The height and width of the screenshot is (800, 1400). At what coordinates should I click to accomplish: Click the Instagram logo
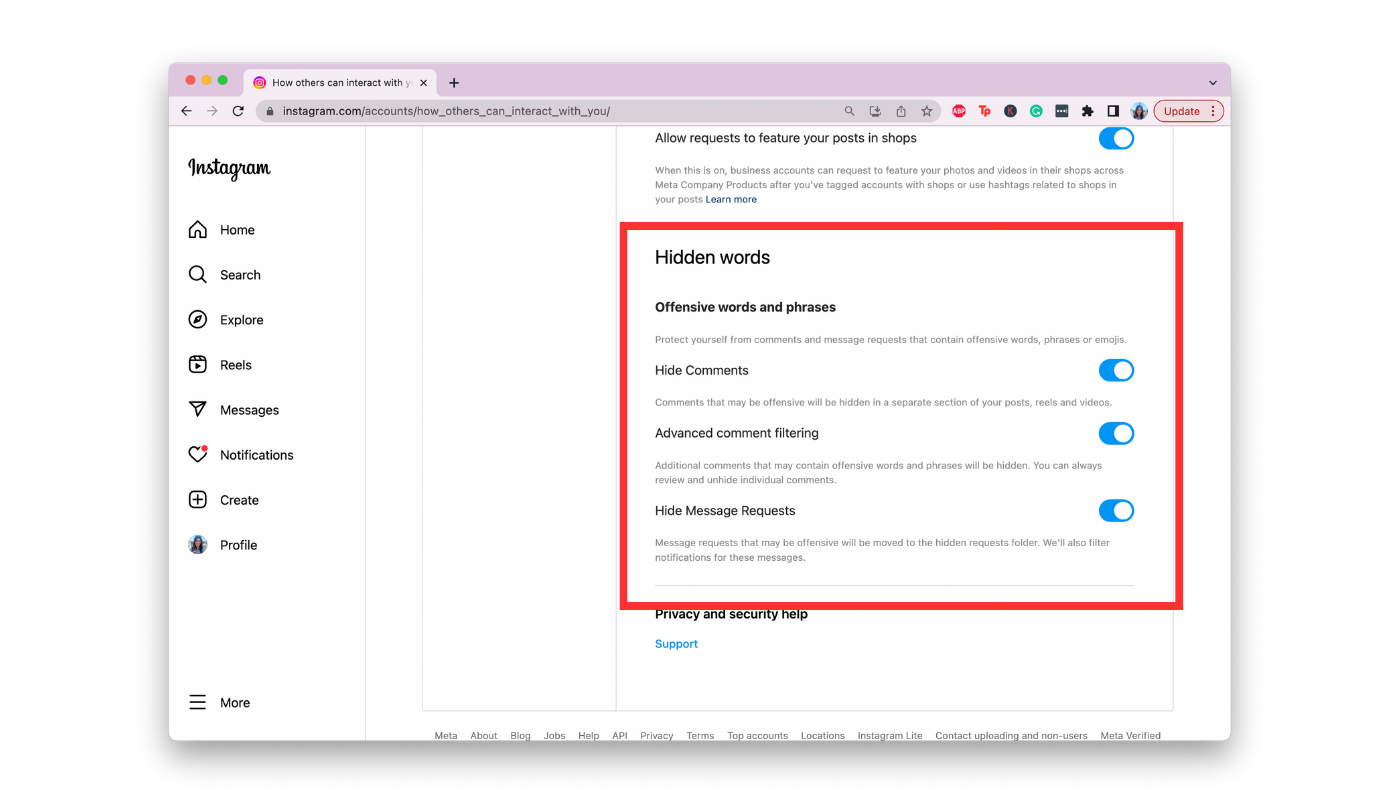(229, 169)
